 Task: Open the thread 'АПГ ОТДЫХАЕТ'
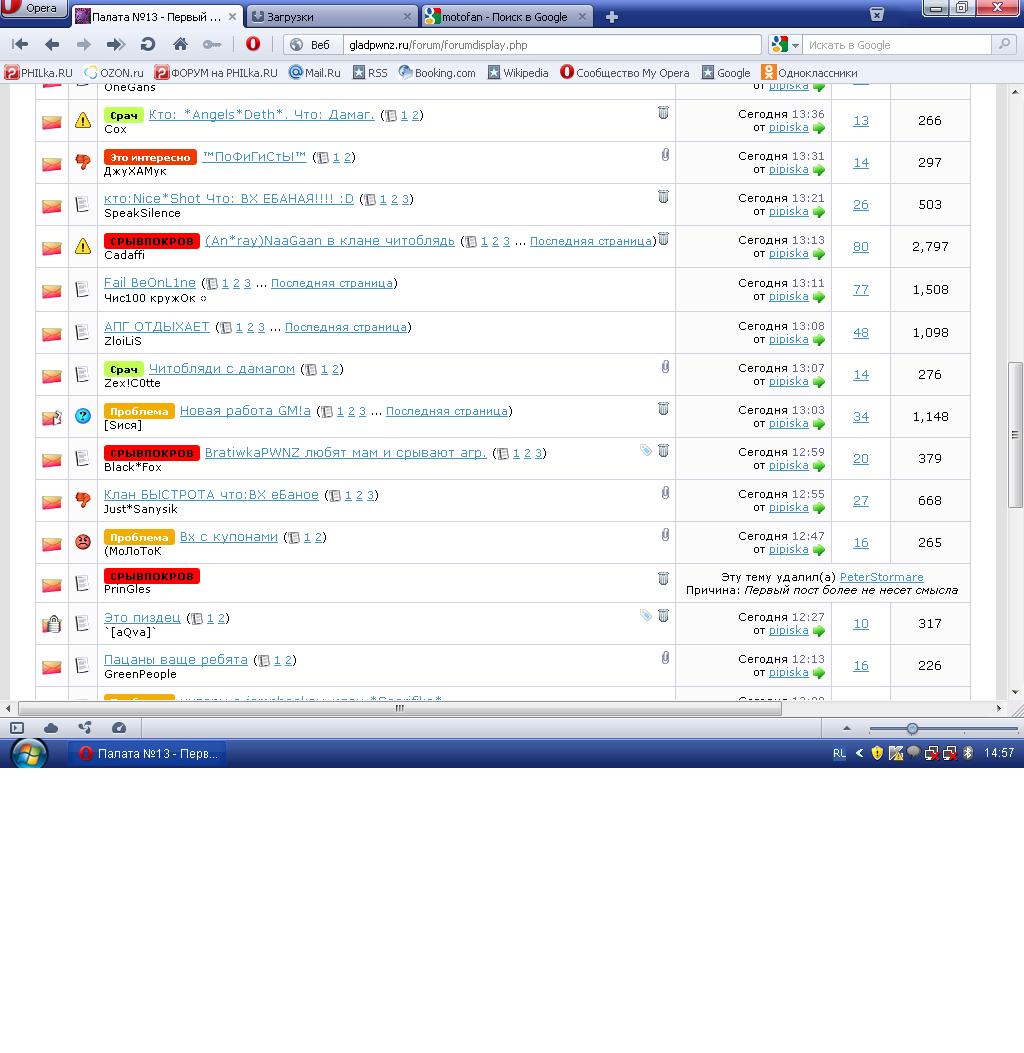click(x=157, y=327)
